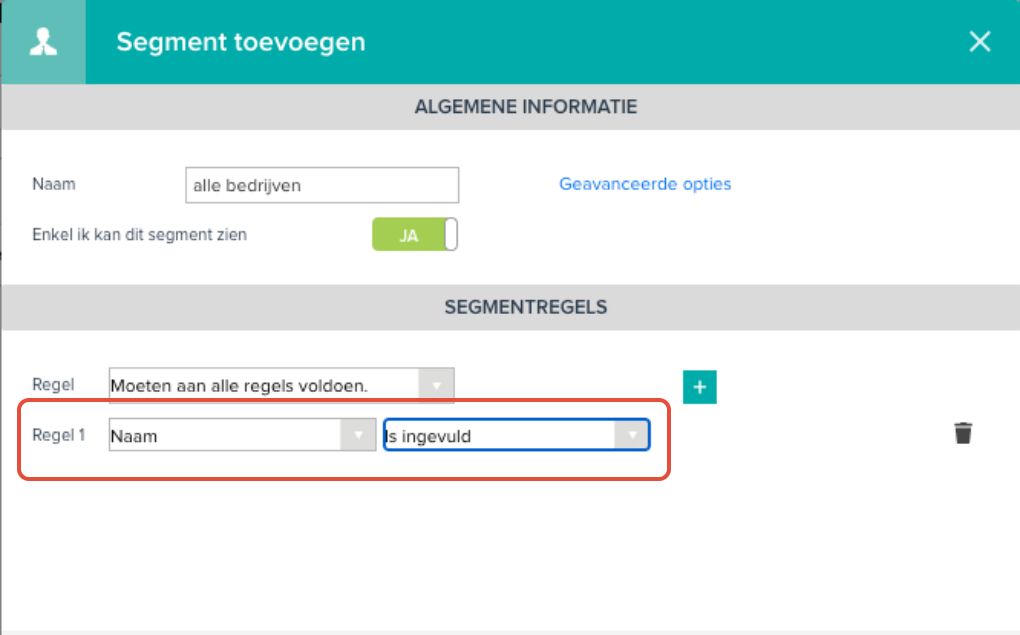Select the ALGEMENE INFORMATIE section header
This screenshot has width=1020, height=635.
(526, 107)
